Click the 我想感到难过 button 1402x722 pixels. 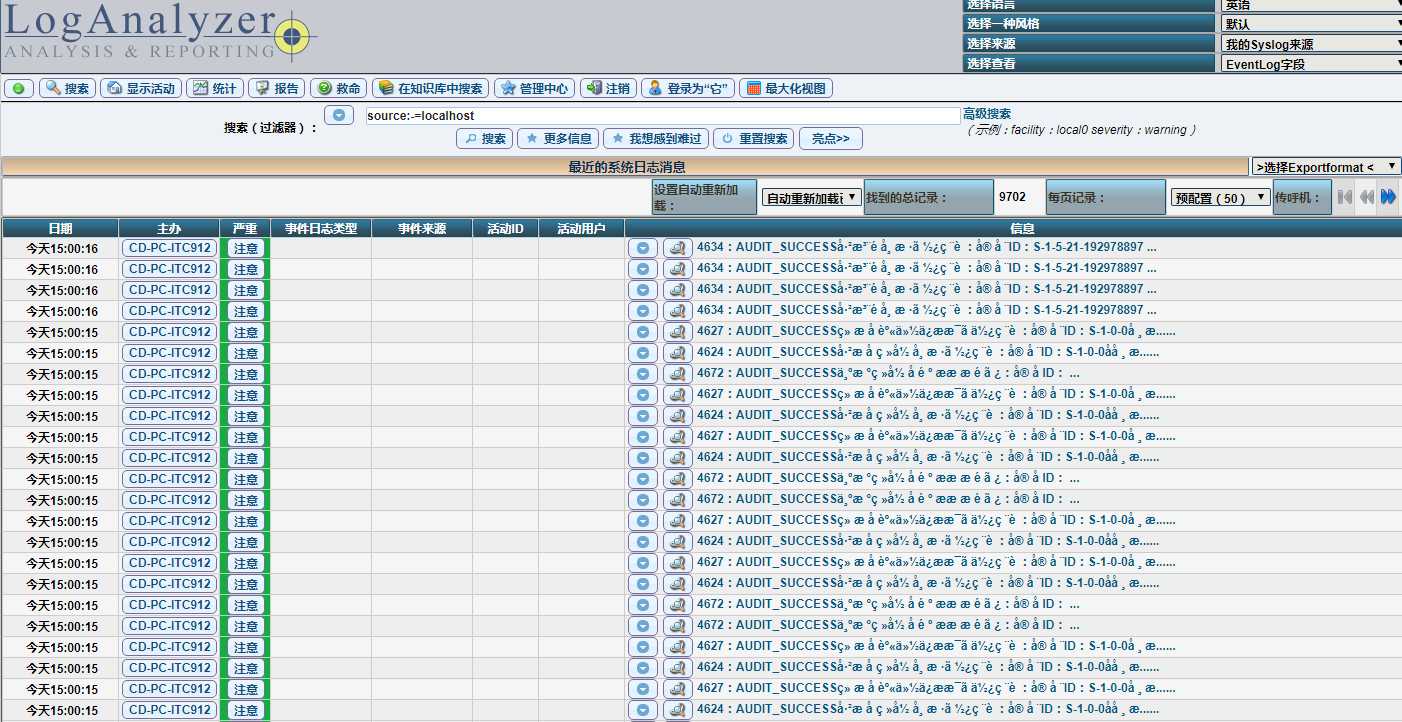pos(656,139)
